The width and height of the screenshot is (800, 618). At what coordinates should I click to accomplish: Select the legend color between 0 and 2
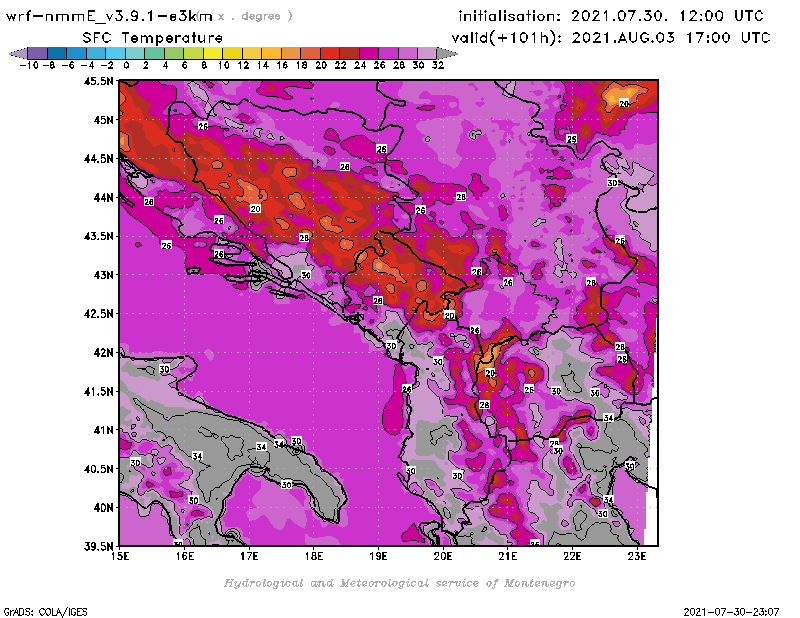pyautogui.click(x=135, y=53)
